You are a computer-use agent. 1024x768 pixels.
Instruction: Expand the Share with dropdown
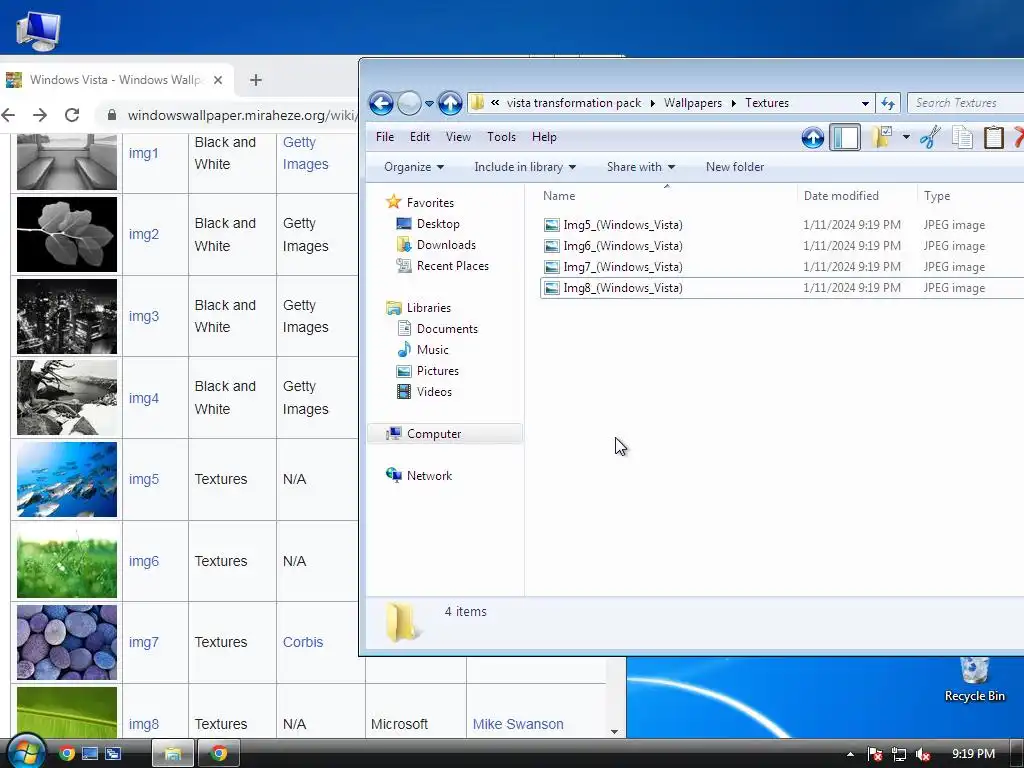pos(641,167)
